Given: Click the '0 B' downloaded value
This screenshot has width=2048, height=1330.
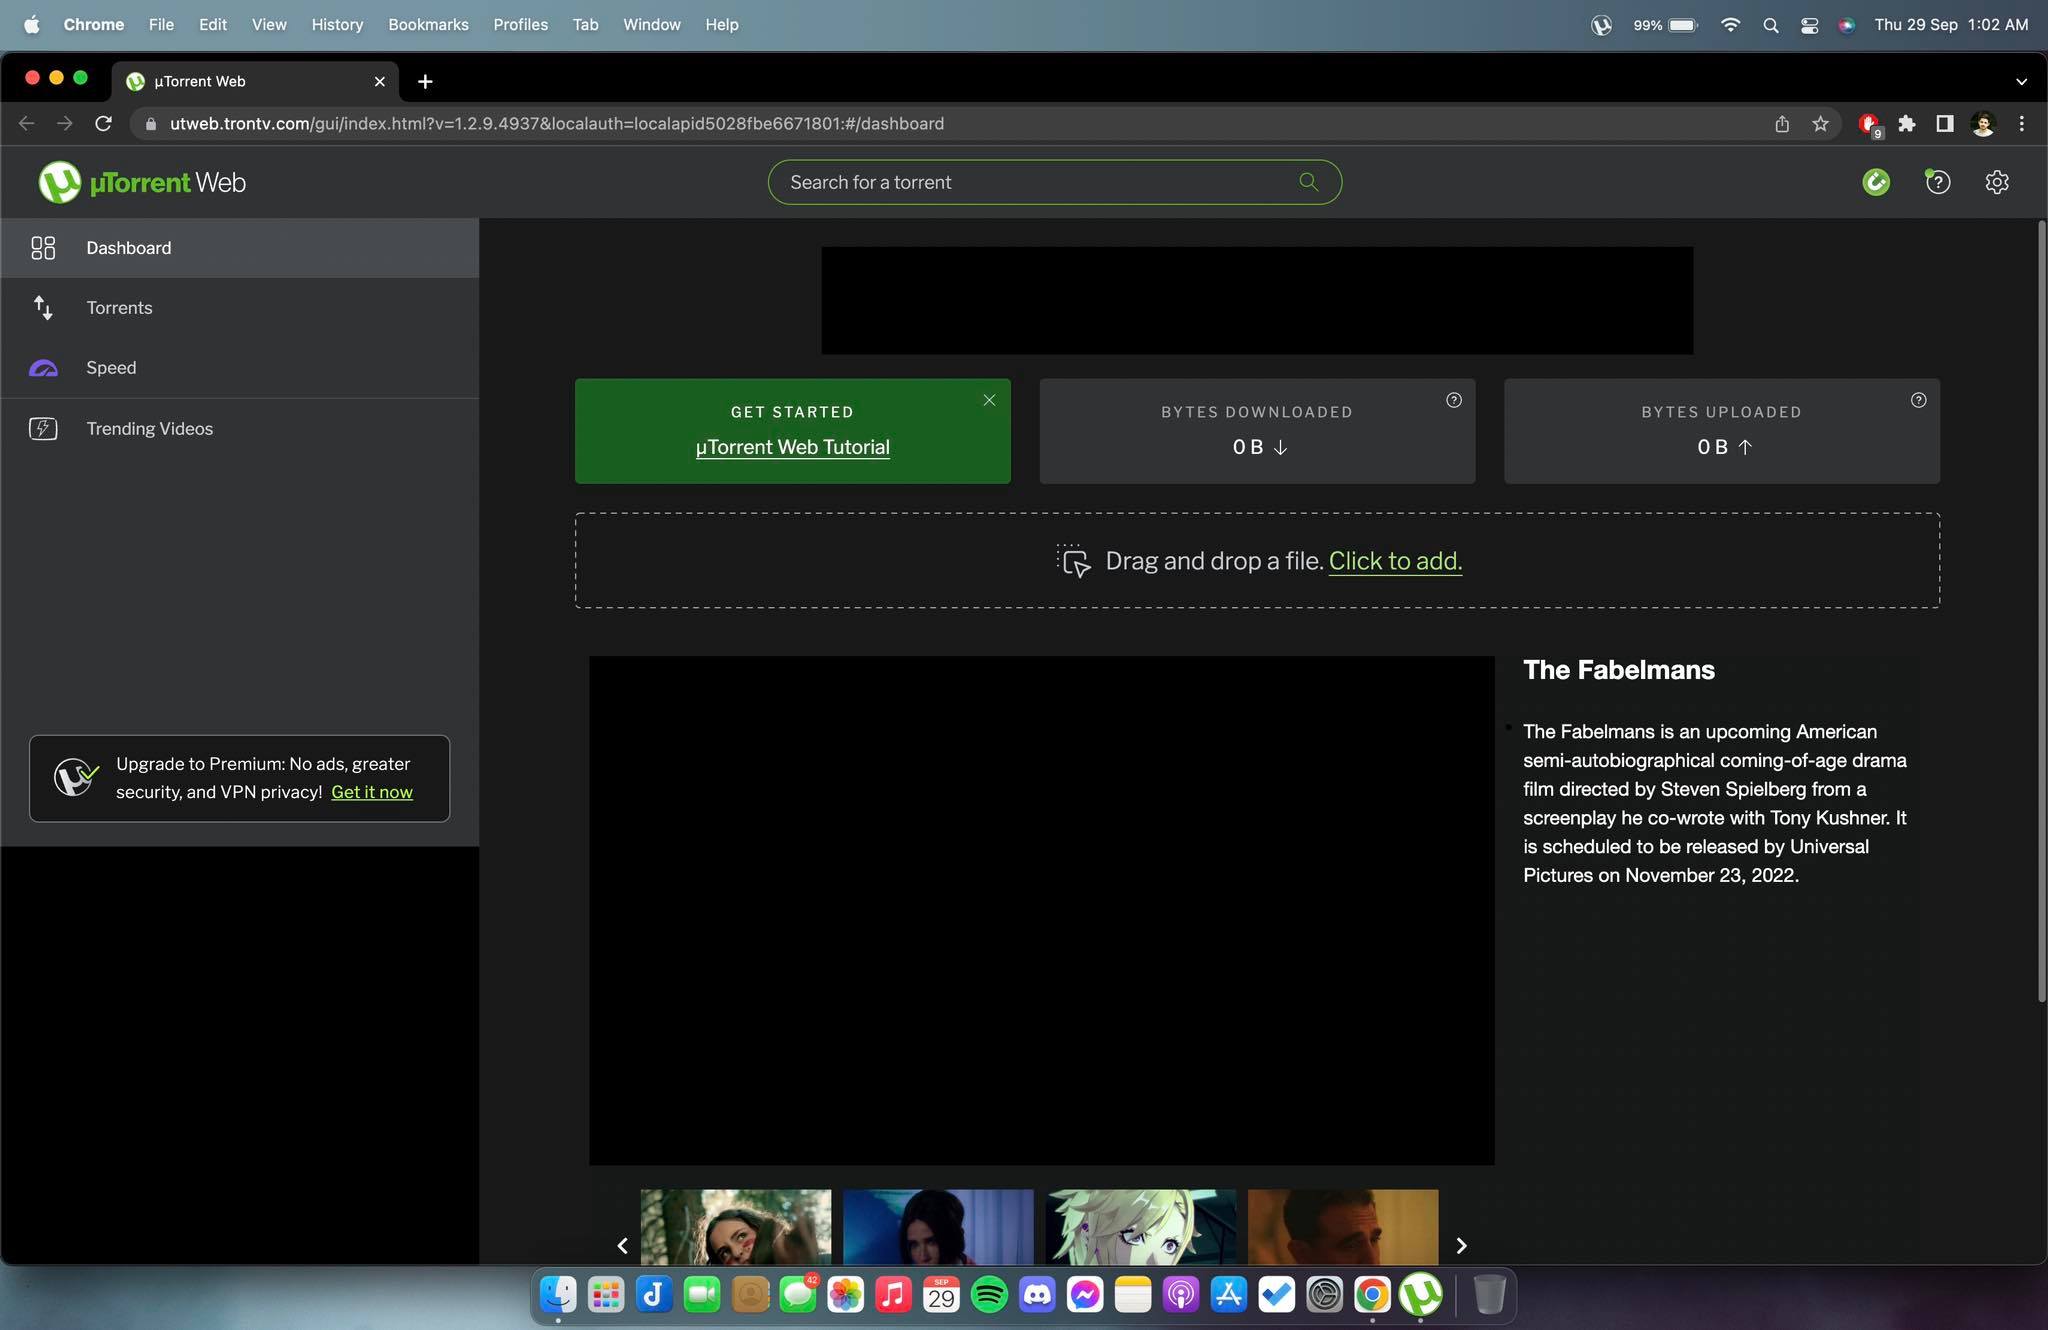Looking at the screenshot, I should pyautogui.click(x=1248, y=447).
